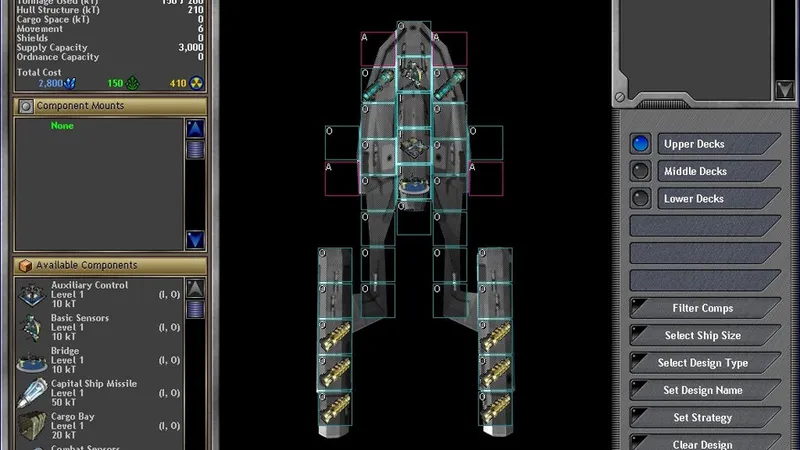Enable the Lower Decks radio button

[x=640, y=198]
